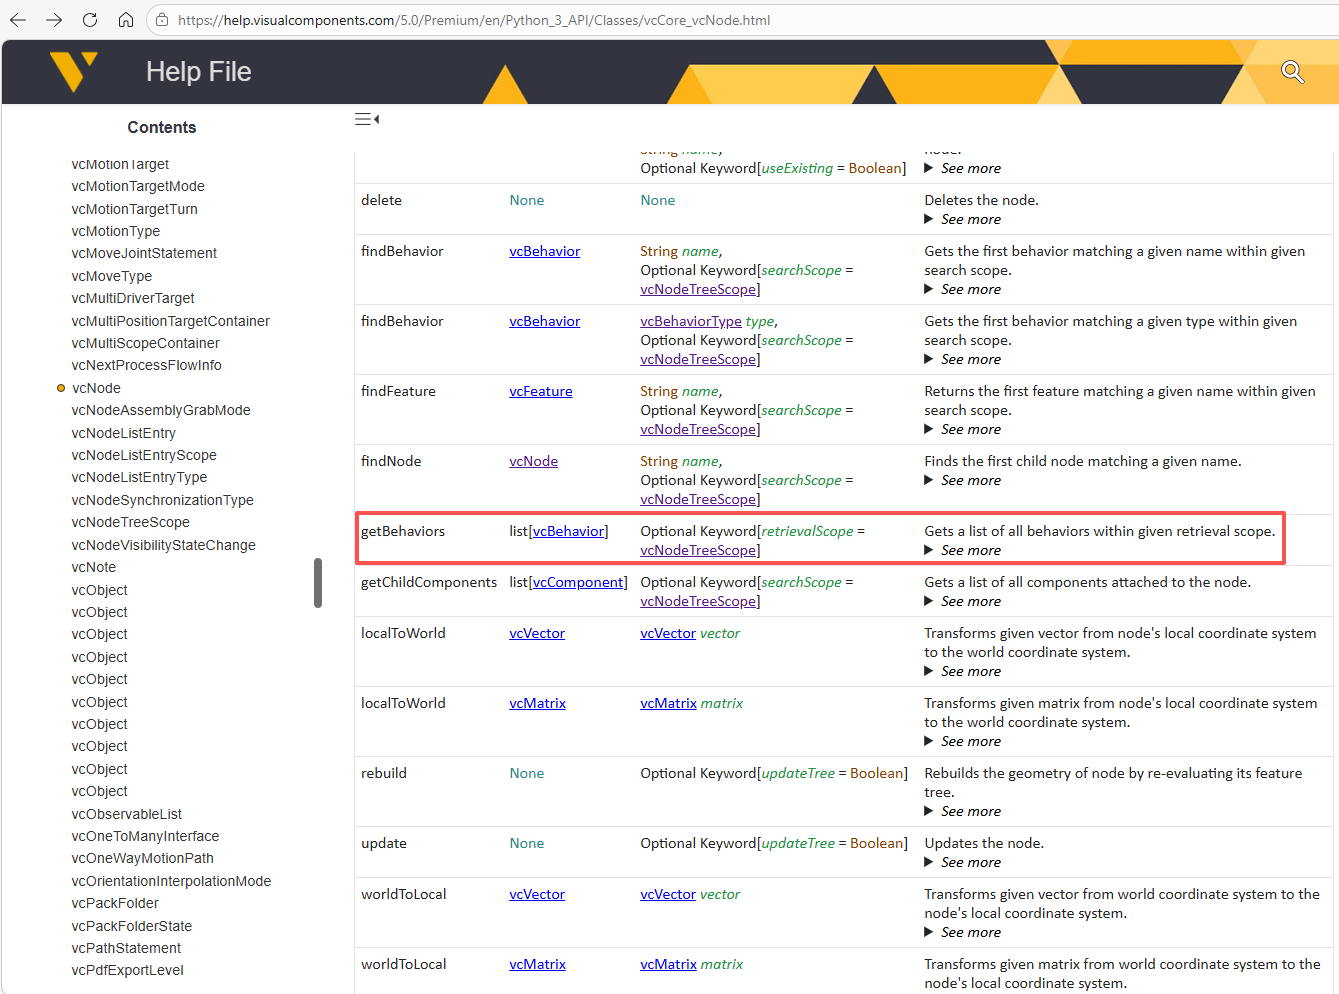1339x994 pixels.
Task: Collapse the Contents sidebar toggle icon
Action: [367, 119]
